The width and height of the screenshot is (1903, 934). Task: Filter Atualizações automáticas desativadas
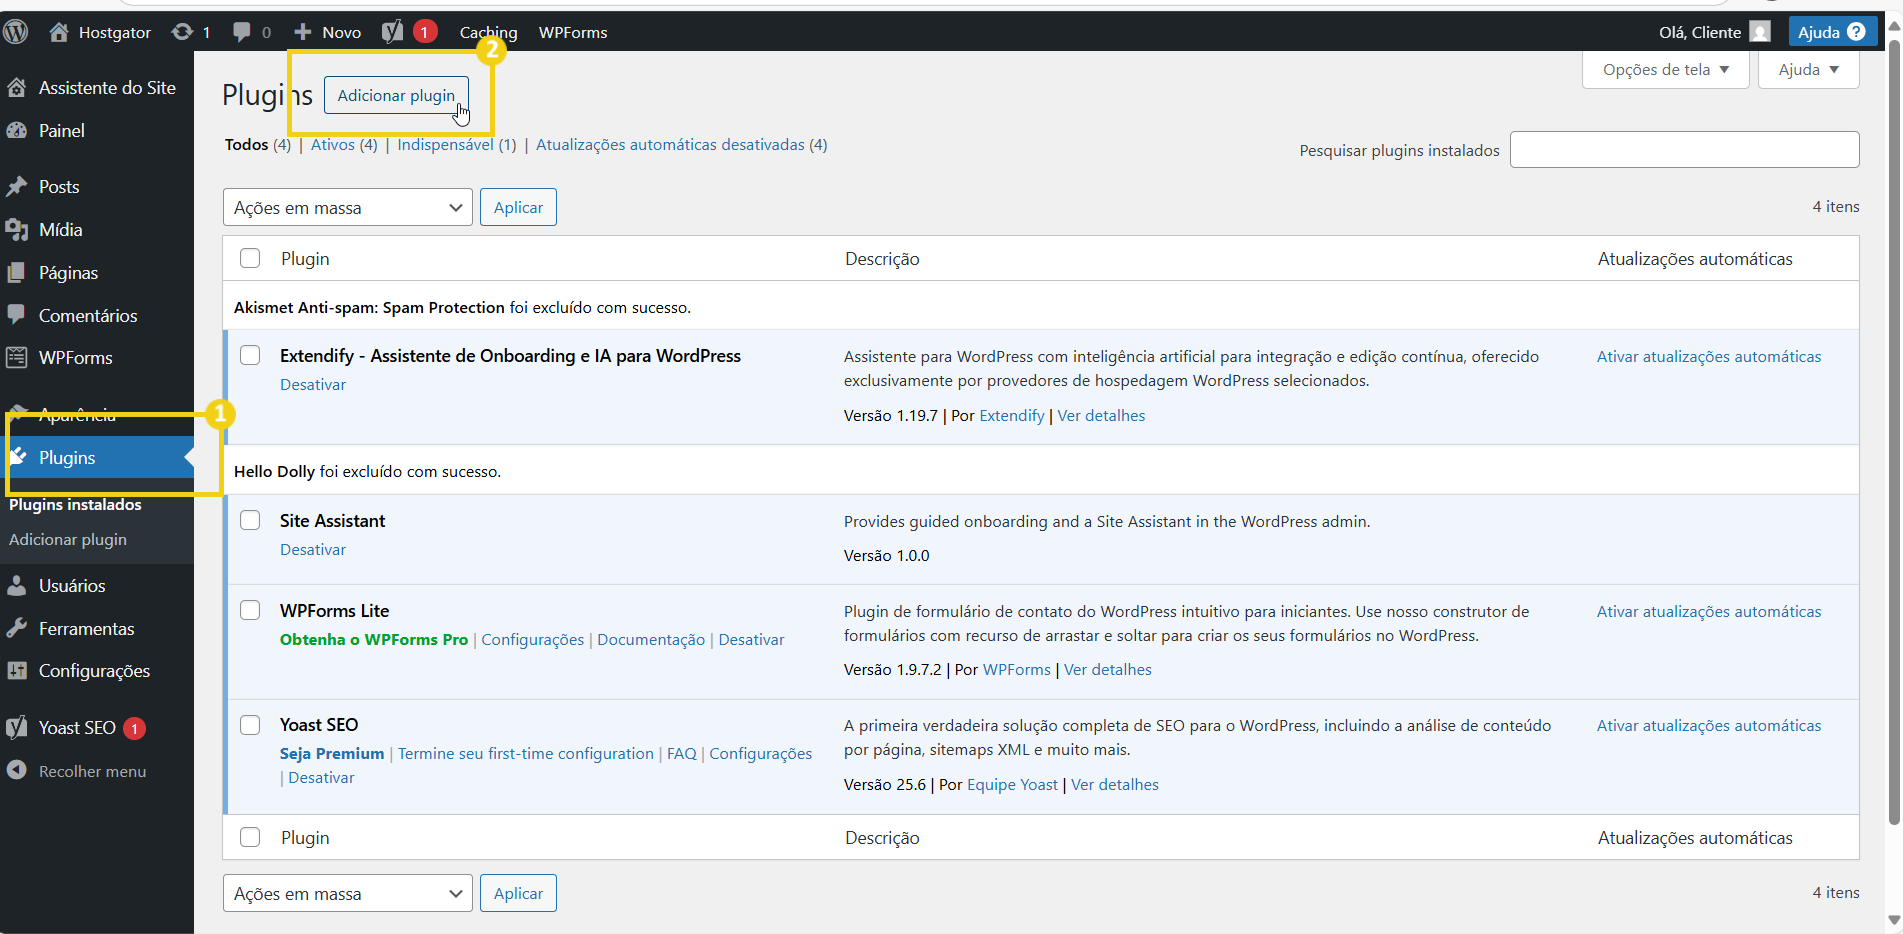coord(670,145)
